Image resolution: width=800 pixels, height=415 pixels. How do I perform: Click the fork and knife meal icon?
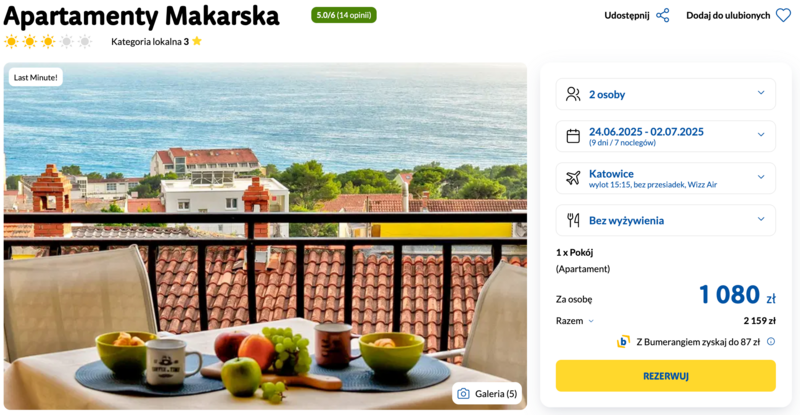[573, 220]
